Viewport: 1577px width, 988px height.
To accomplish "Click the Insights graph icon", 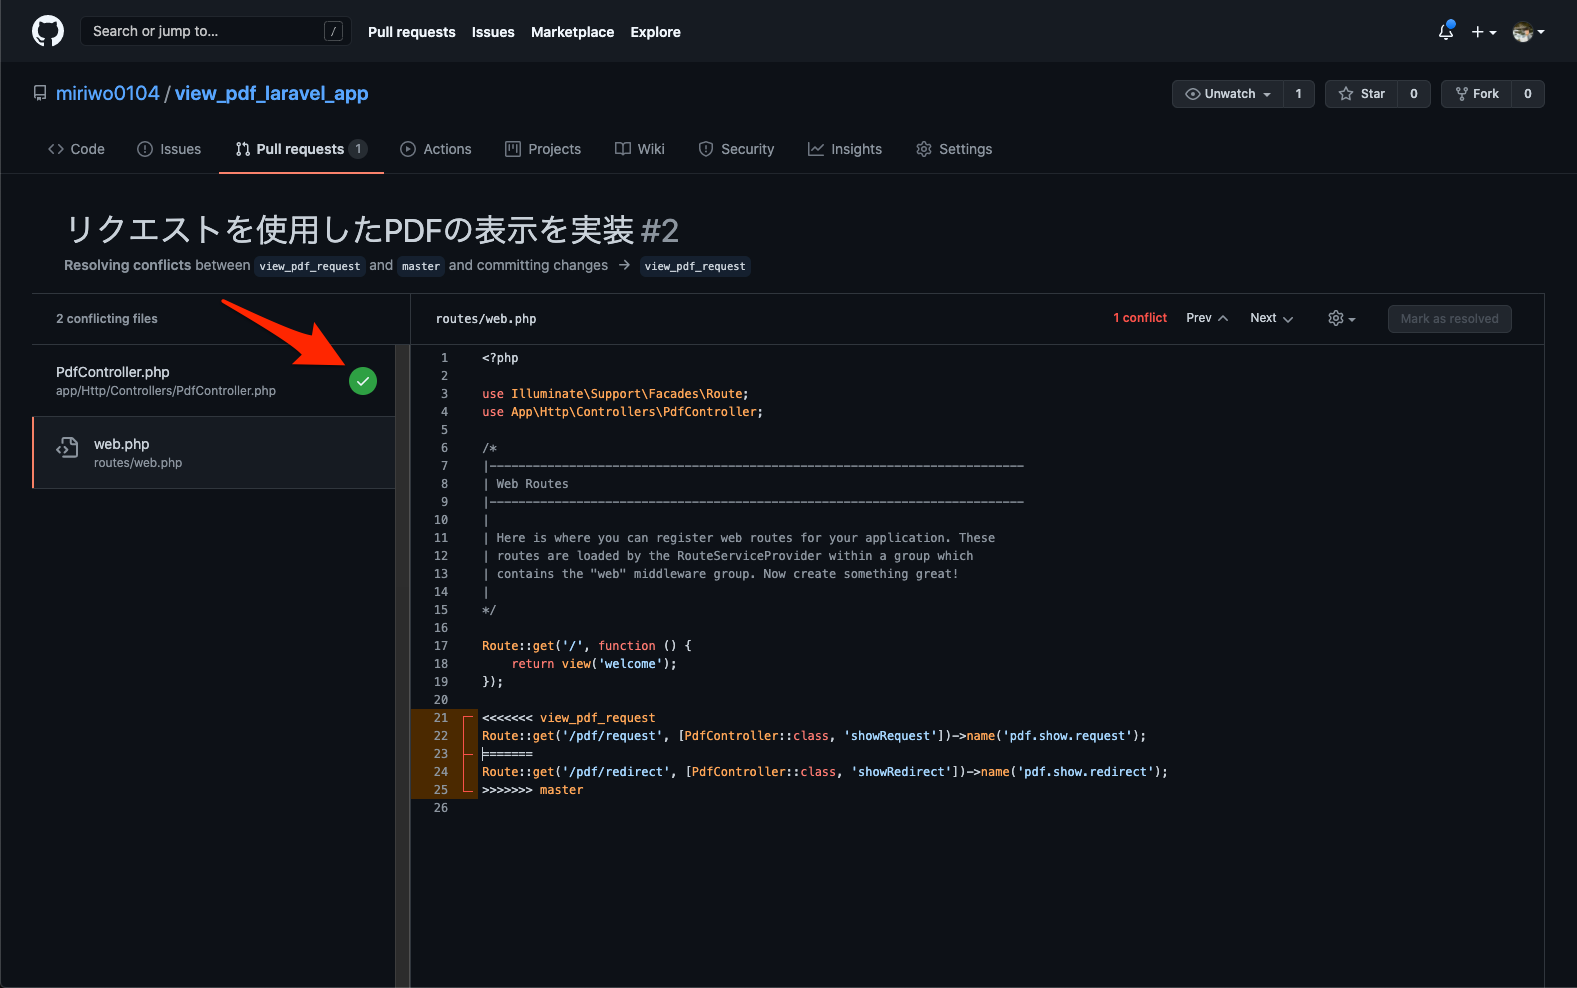I will tap(816, 149).
